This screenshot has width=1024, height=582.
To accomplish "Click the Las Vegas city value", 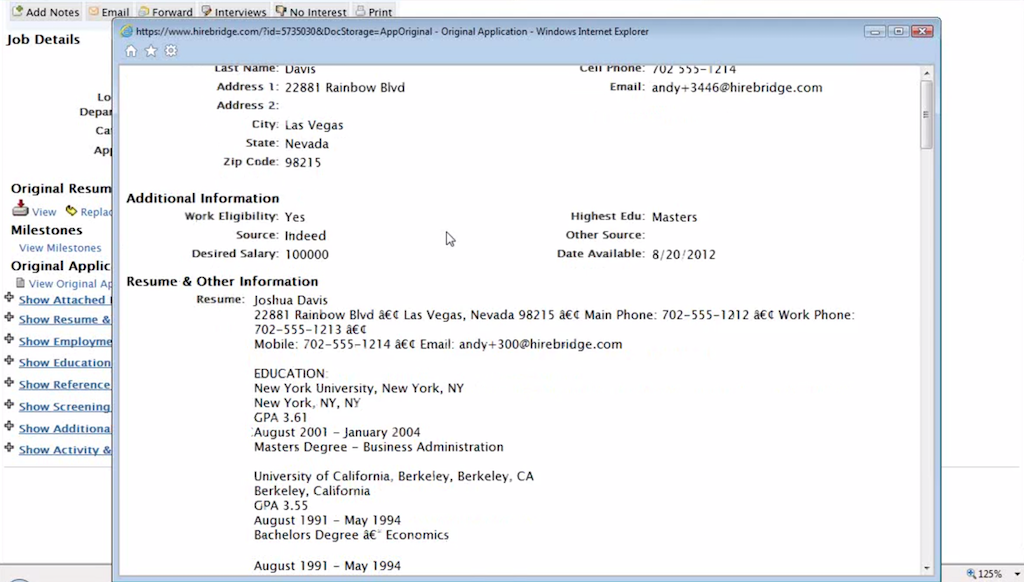I will pyautogui.click(x=314, y=125).
